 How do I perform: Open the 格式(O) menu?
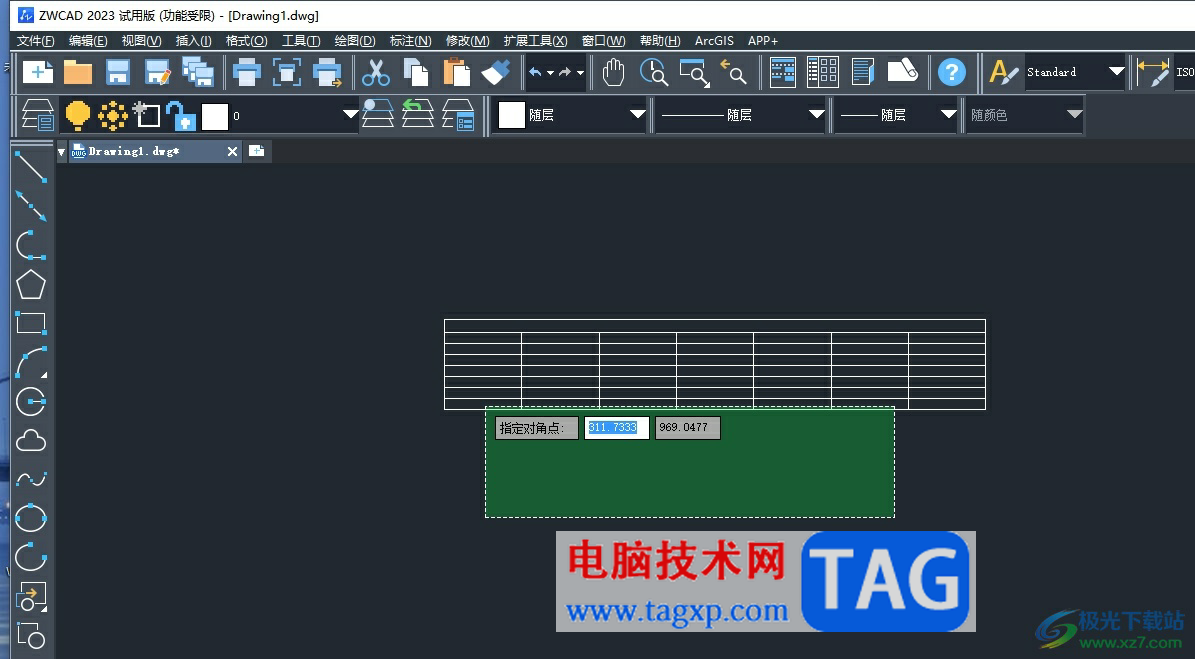tap(246, 40)
